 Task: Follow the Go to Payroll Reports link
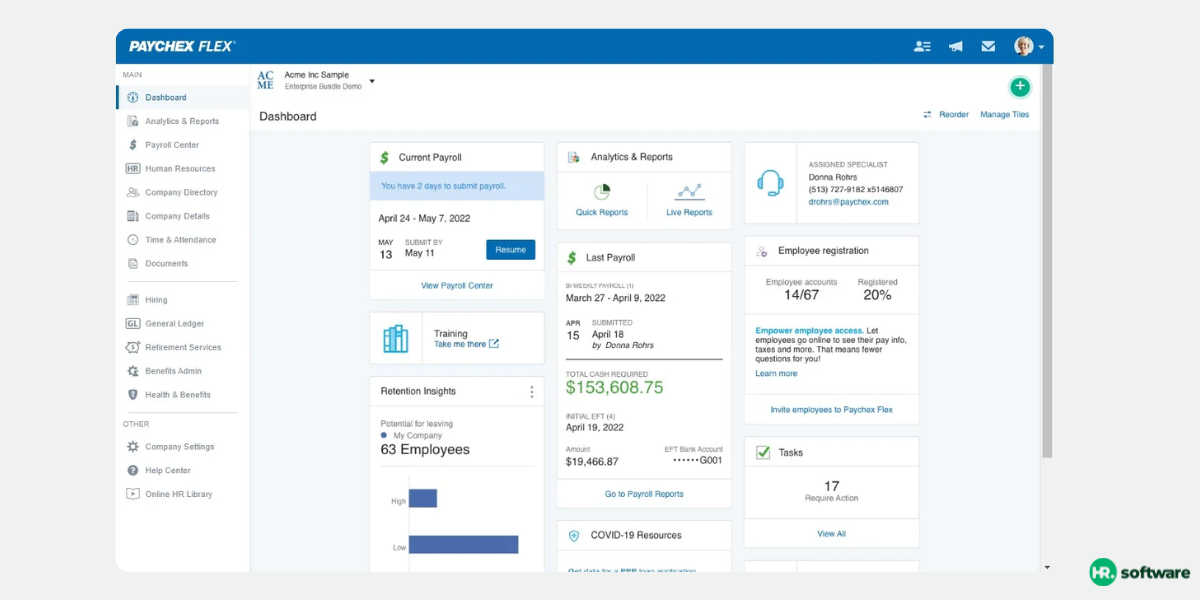pyautogui.click(x=644, y=494)
